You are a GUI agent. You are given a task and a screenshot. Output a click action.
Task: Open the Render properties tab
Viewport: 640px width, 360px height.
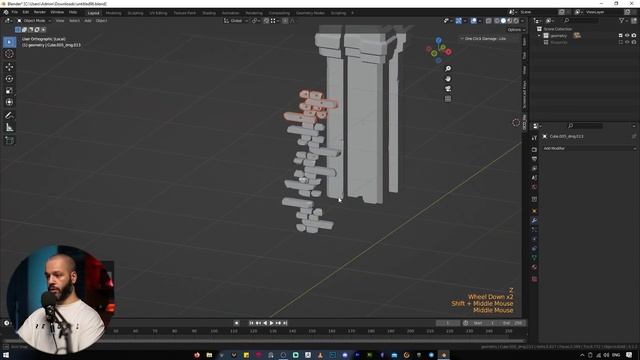(x=534, y=150)
